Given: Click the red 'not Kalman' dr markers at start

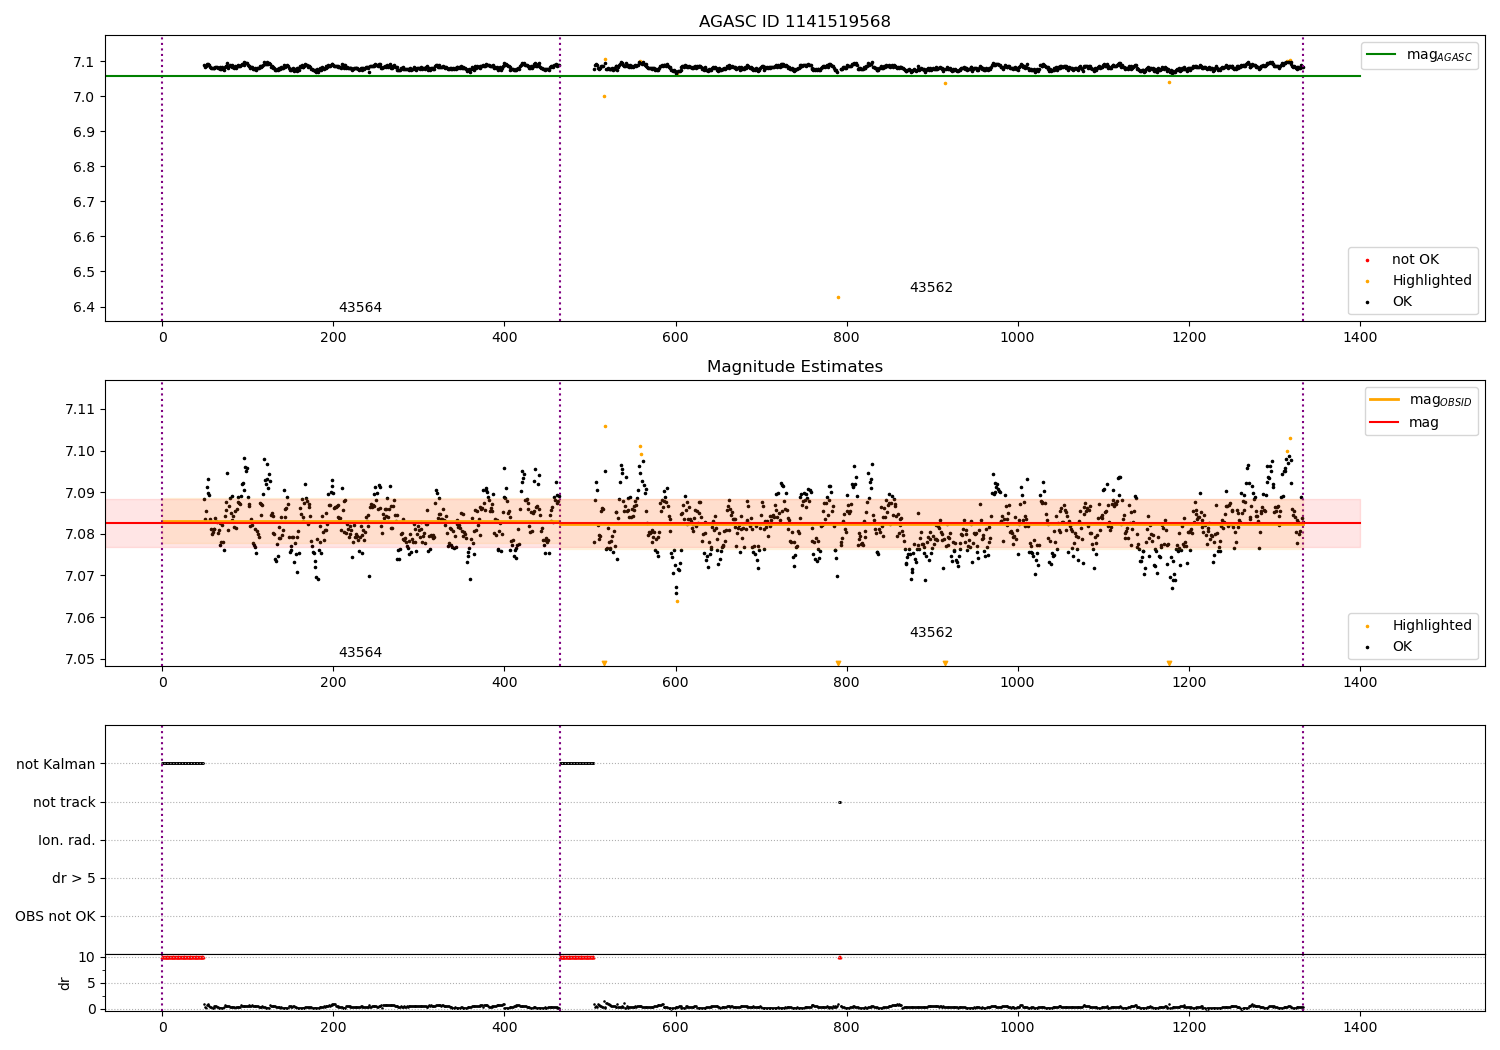Looking at the screenshot, I should coord(183,958).
